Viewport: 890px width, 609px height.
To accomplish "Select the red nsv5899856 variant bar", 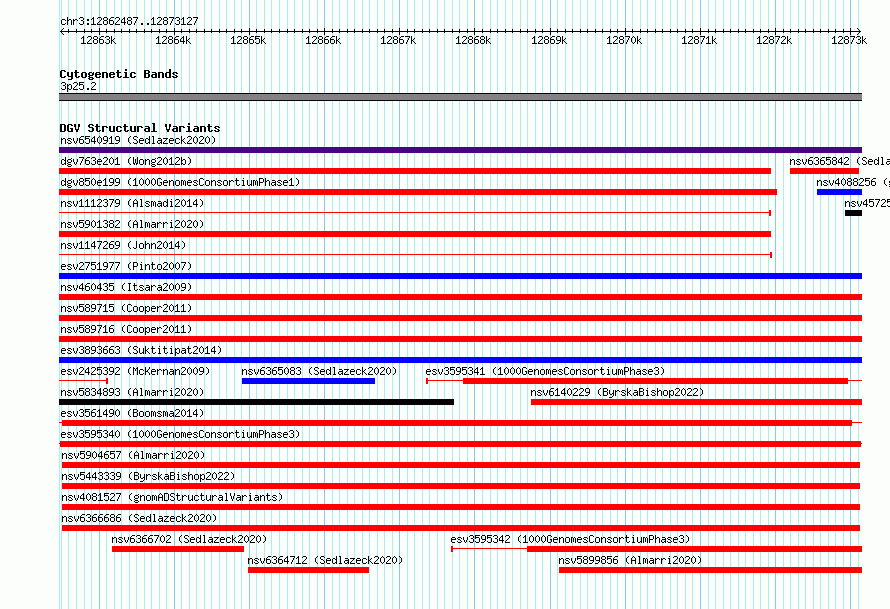I will coord(711,570).
